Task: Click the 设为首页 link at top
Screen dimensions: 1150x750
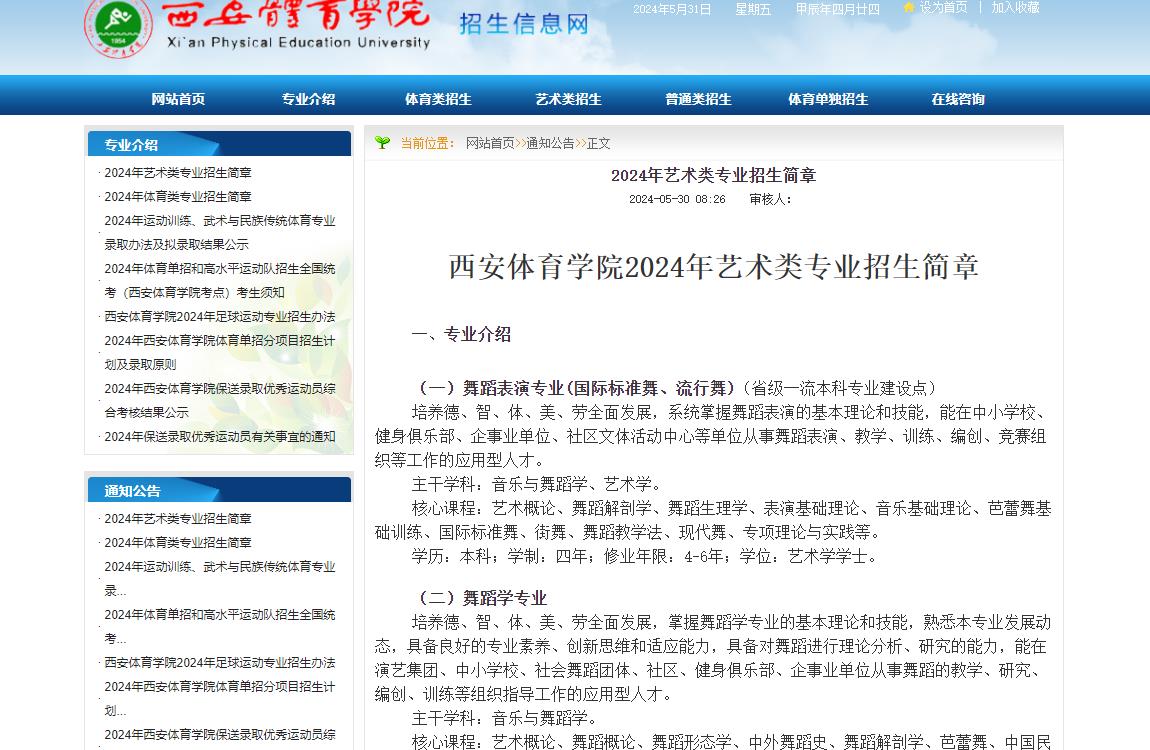Action: (x=943, y=7)
